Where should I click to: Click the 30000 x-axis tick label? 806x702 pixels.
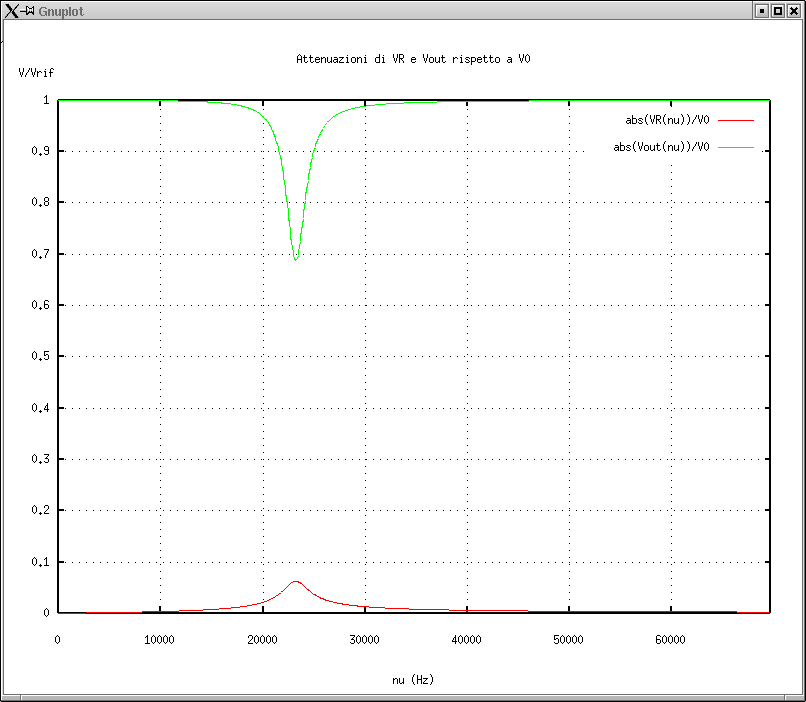pyautogui.click(x=364, y=640)
